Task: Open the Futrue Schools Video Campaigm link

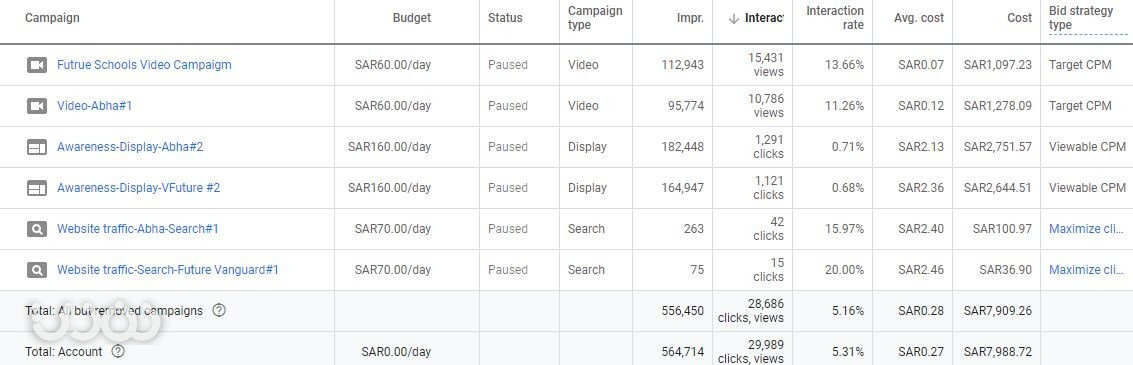Action: click(145, 65)
